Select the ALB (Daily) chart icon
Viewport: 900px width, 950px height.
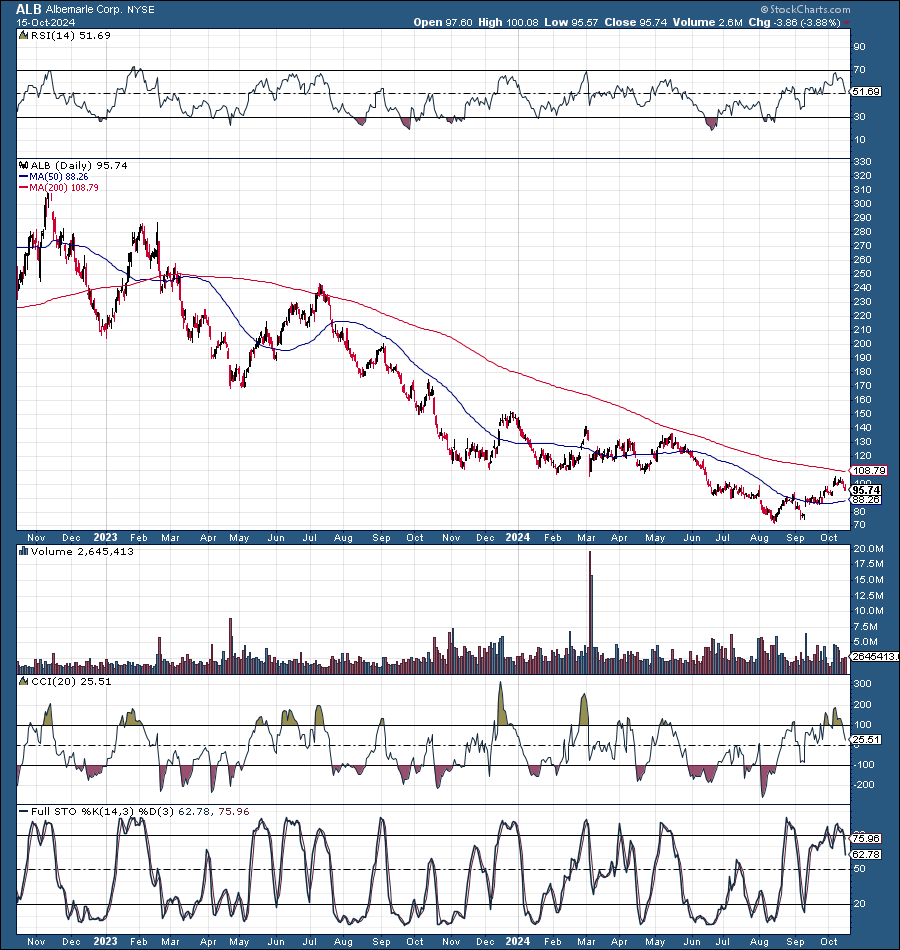22,166
